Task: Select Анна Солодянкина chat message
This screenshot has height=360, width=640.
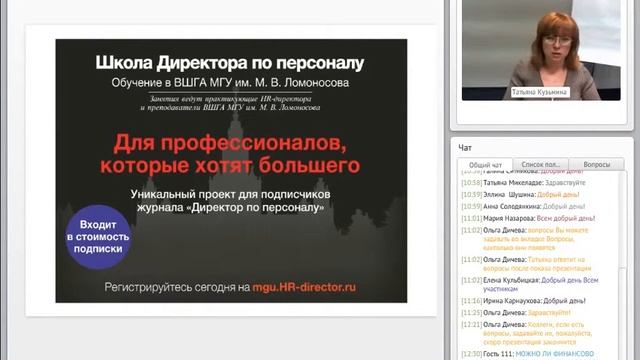Action: point(523,206)
